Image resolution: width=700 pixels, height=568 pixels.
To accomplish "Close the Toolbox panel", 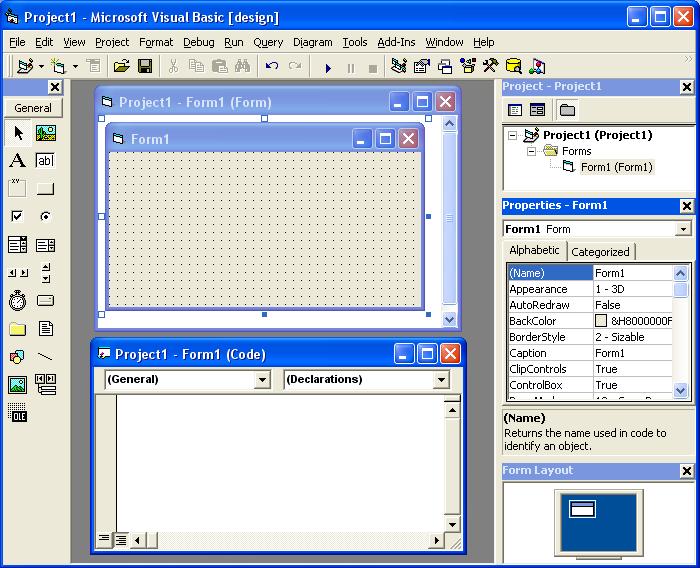I will pyautogui.click(x=54, y=87).
